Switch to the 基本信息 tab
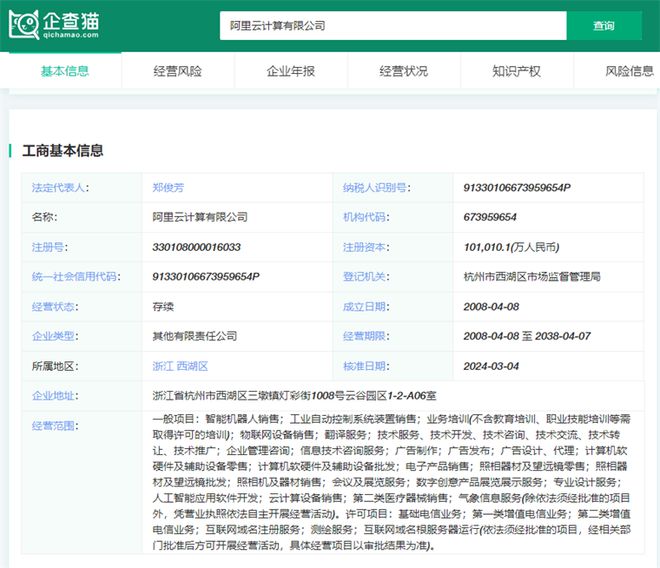This screenshot has width=660, height=568. 65,71
